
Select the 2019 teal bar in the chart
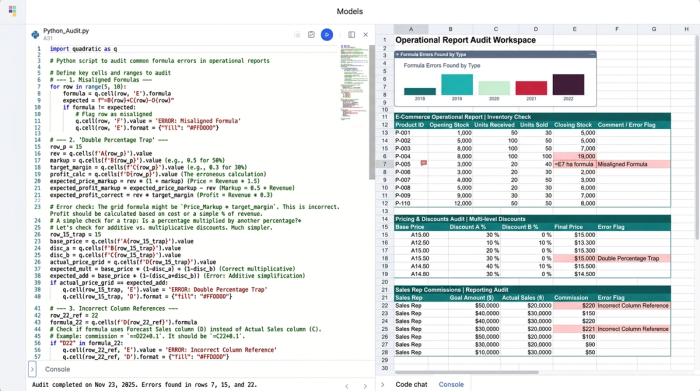tap(457, 84)
